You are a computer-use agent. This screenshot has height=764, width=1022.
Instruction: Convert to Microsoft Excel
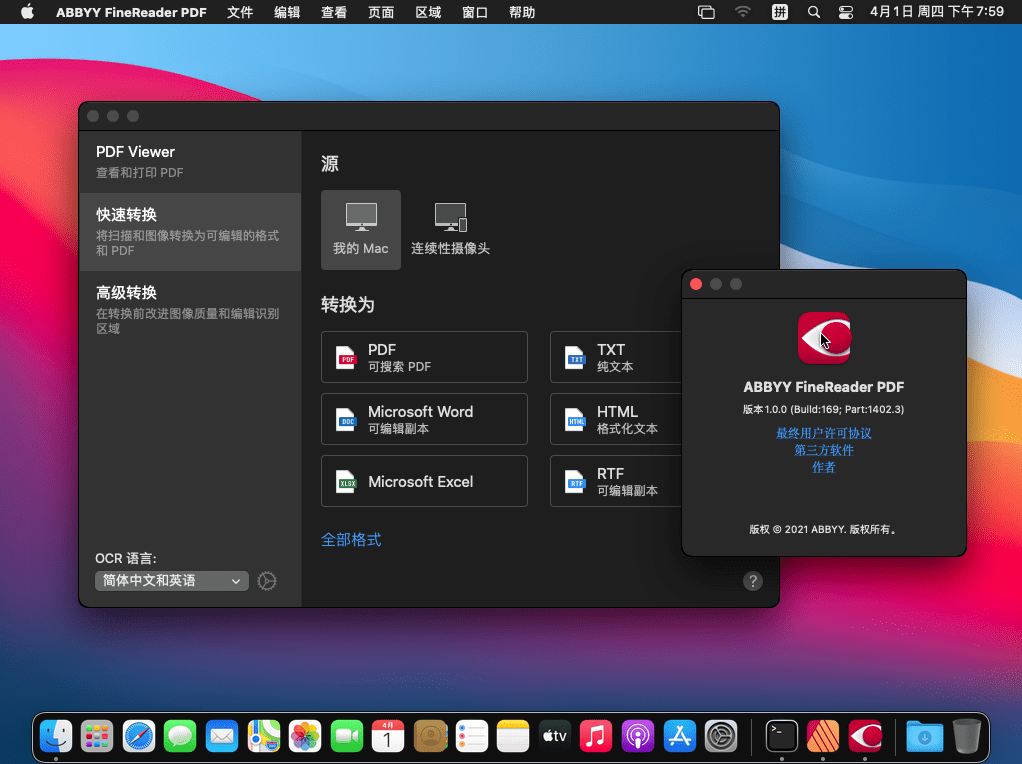click(x=424, y=481)
